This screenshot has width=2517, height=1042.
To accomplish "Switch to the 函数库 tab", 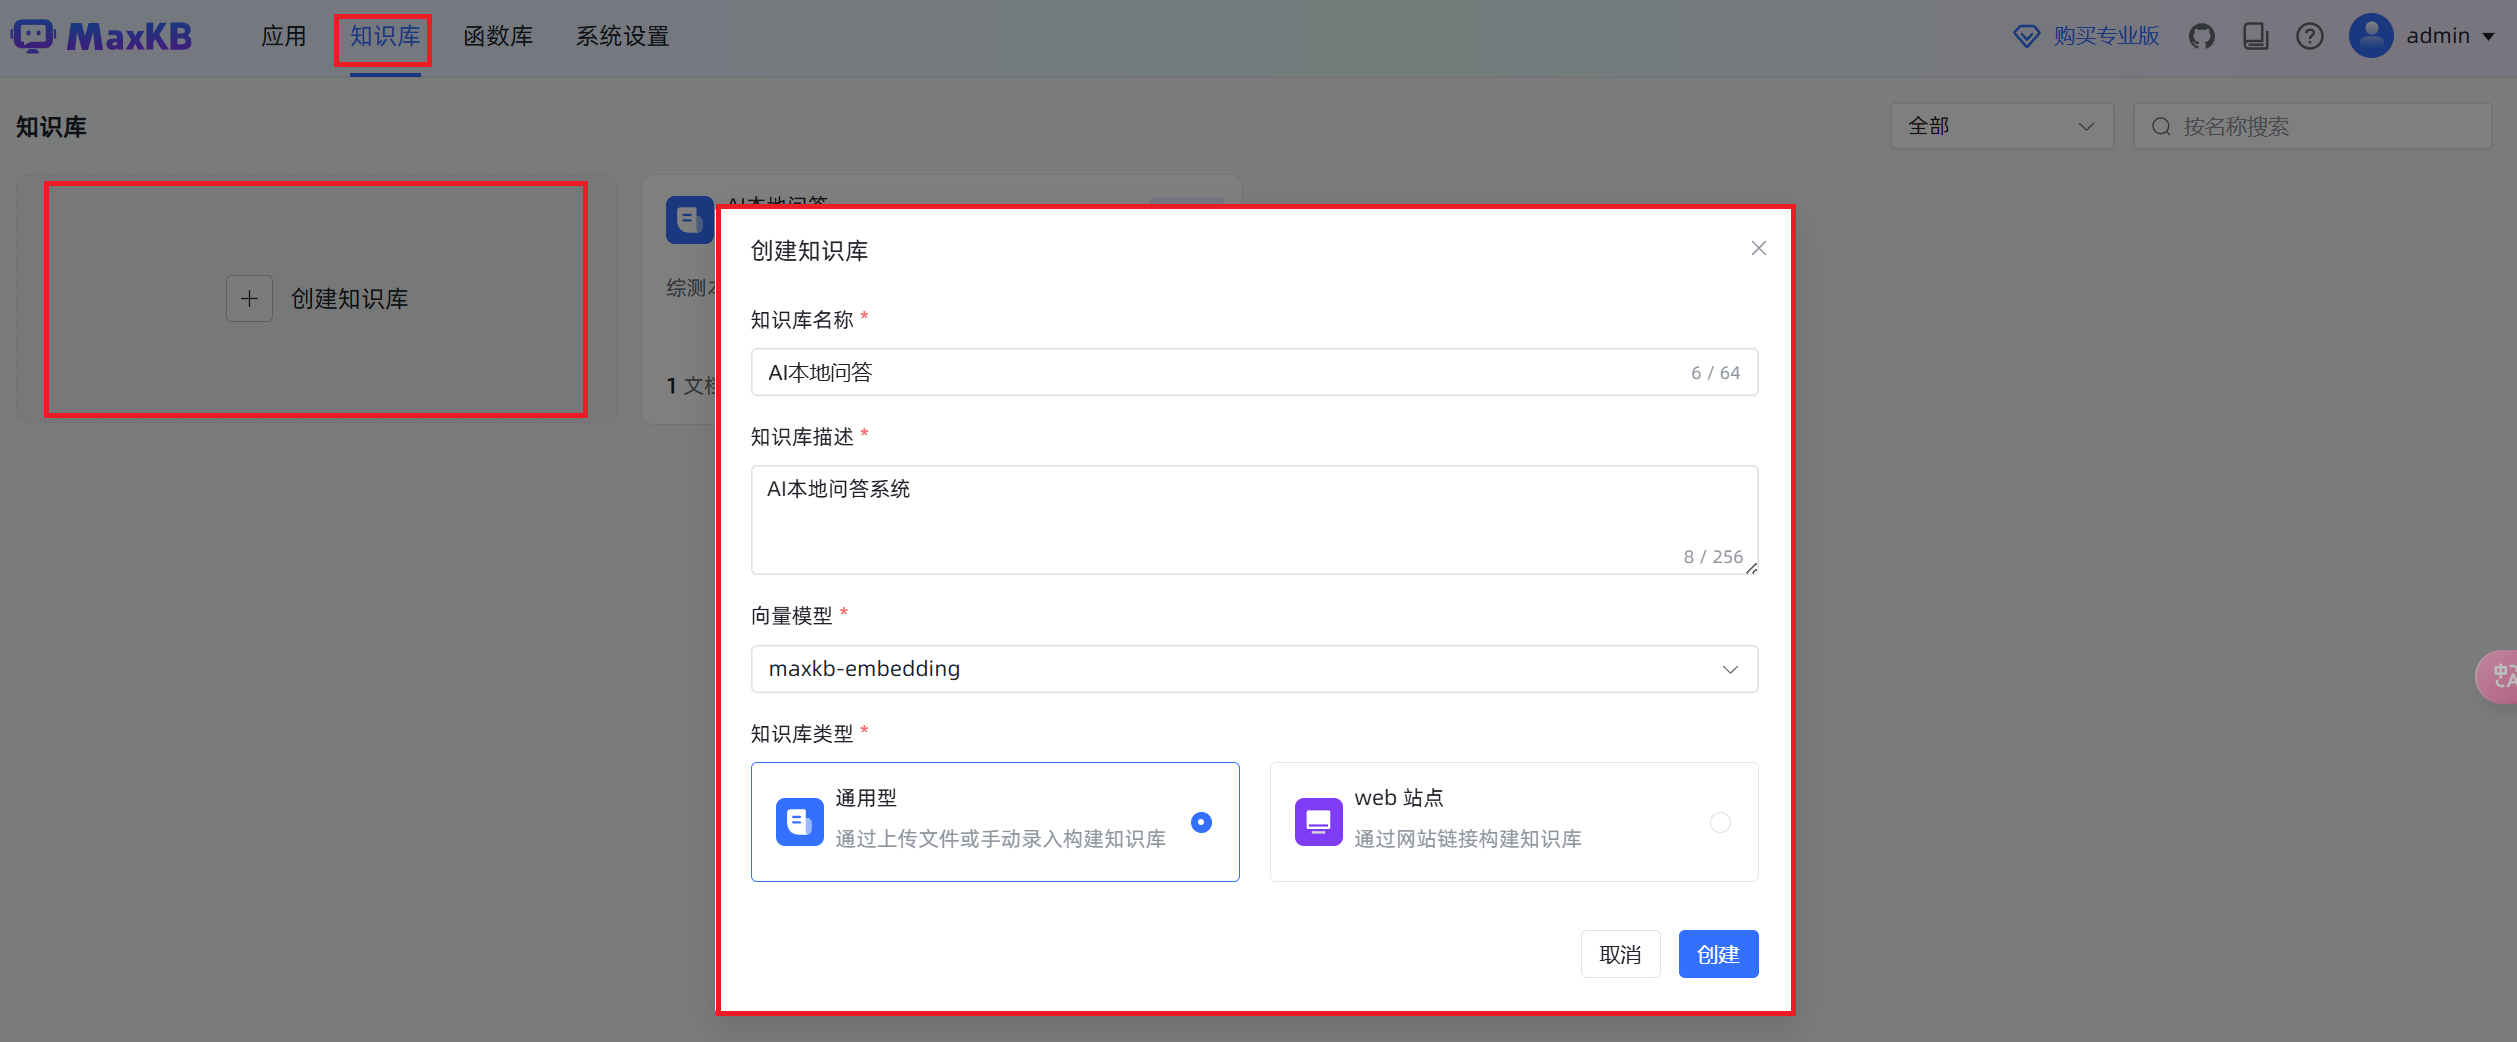I will pos(498,35).
